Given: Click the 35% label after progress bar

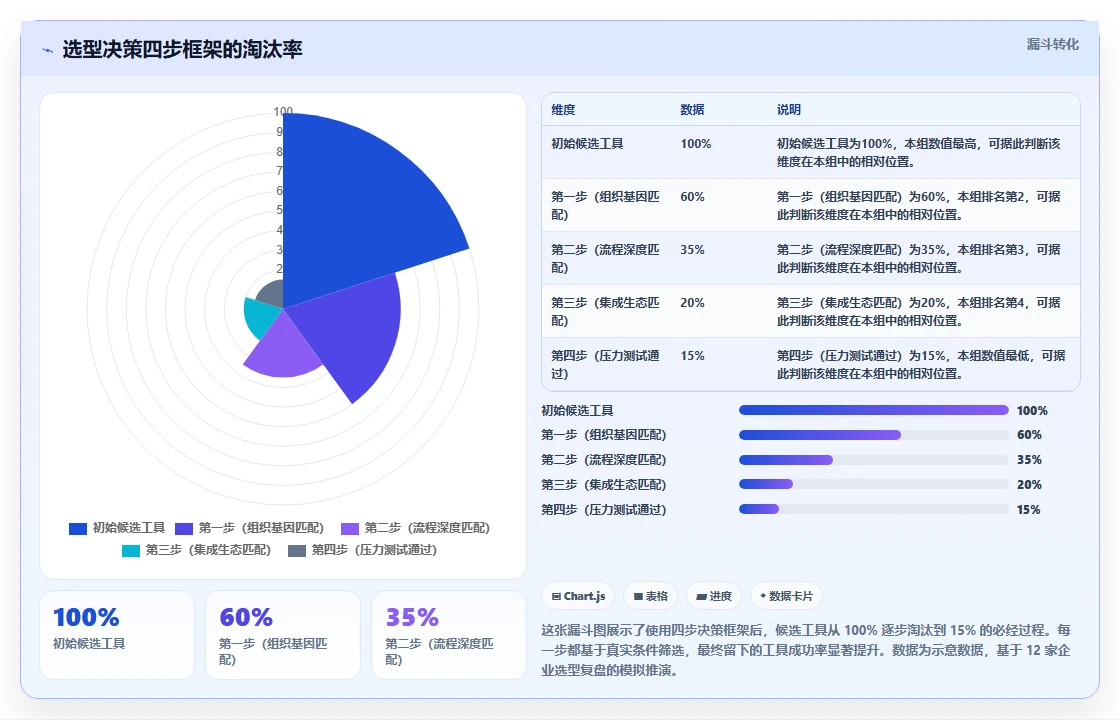Looking at the screenshot, I should (1029, 460).
